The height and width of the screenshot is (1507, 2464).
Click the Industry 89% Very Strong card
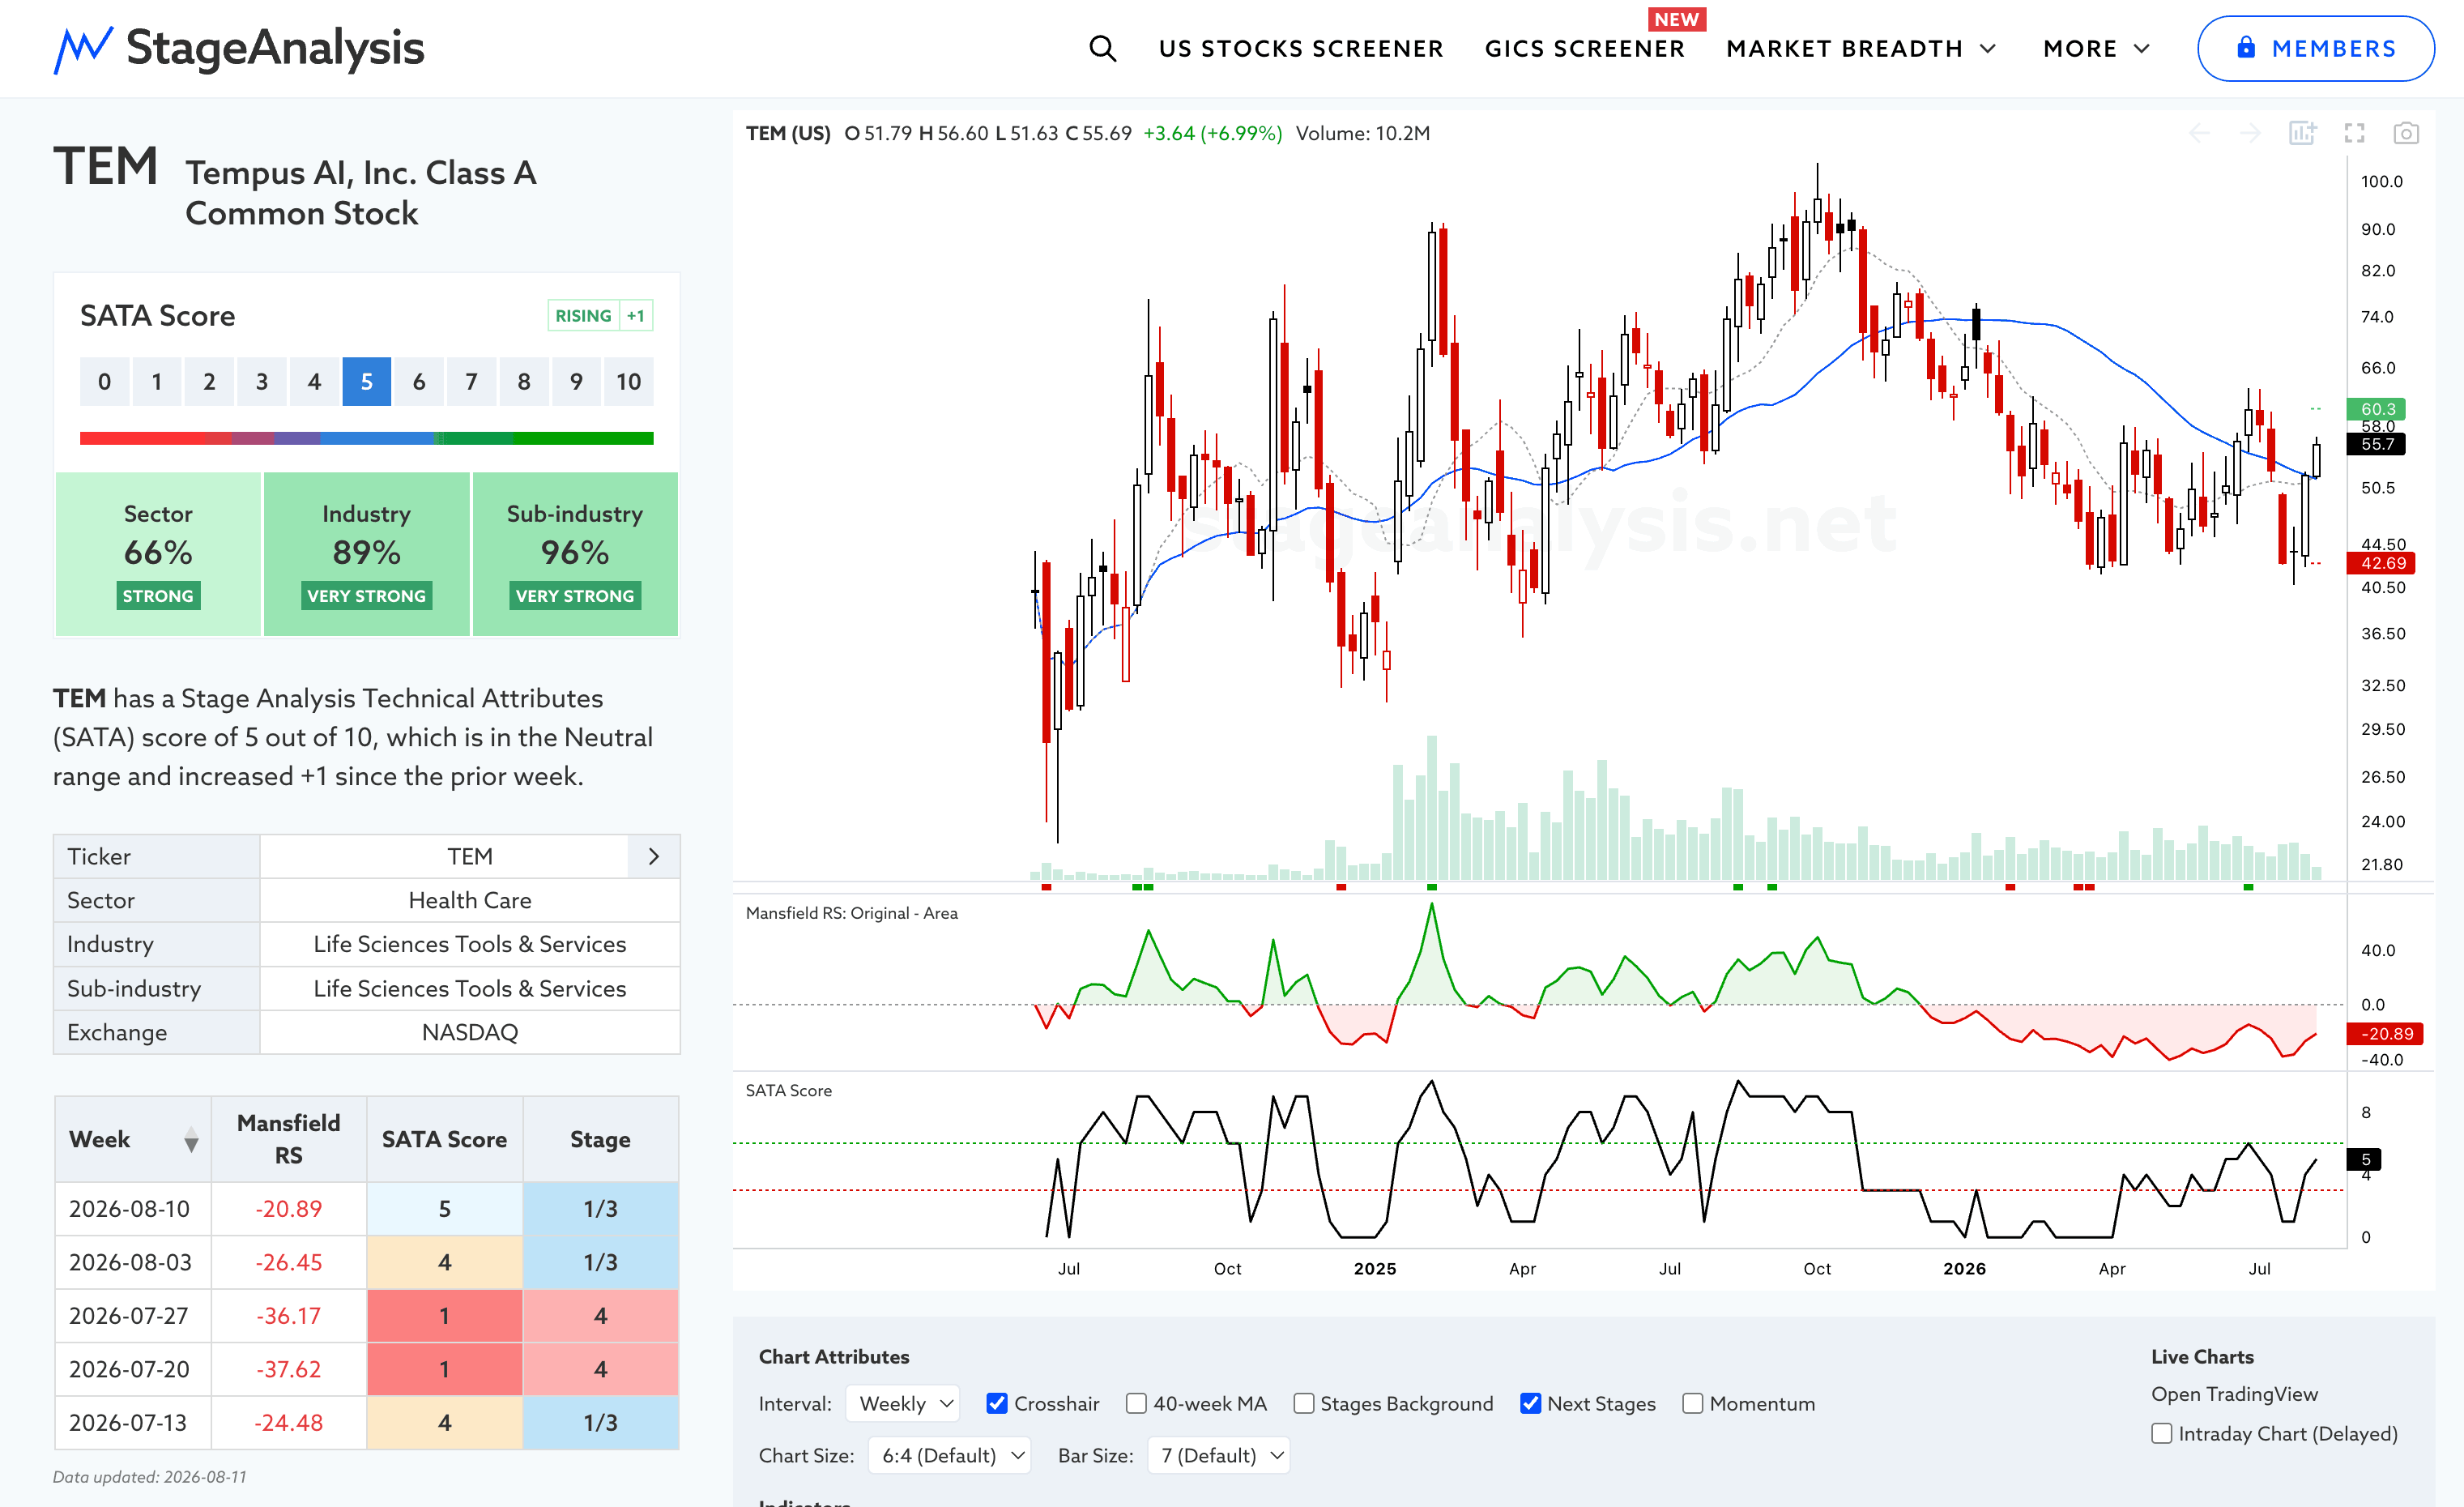point(366,554)
